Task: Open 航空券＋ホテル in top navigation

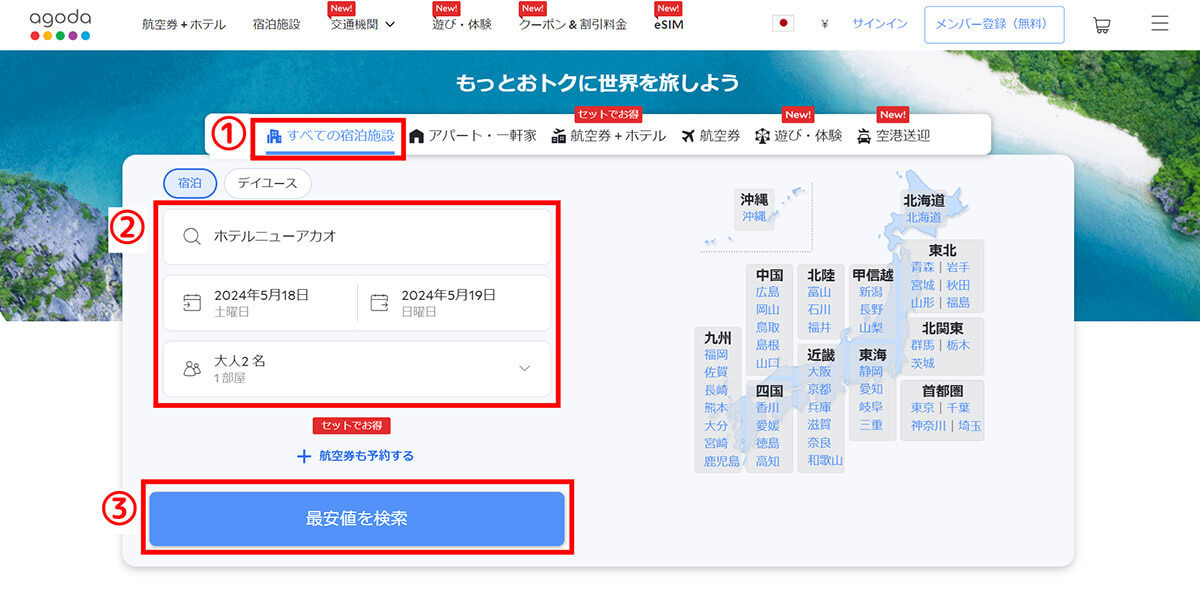Action: pyautogui.click(x=184, y=25)
